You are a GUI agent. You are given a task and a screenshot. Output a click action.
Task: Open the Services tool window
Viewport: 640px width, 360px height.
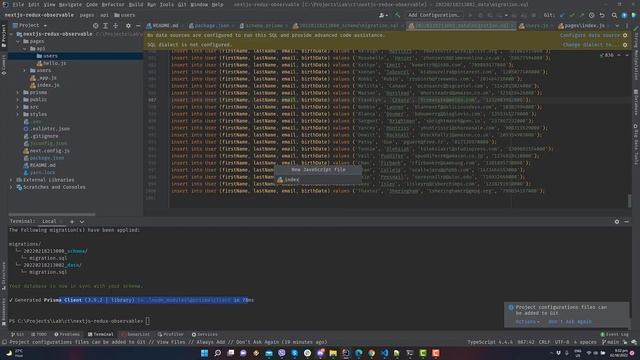click(204, 334)
